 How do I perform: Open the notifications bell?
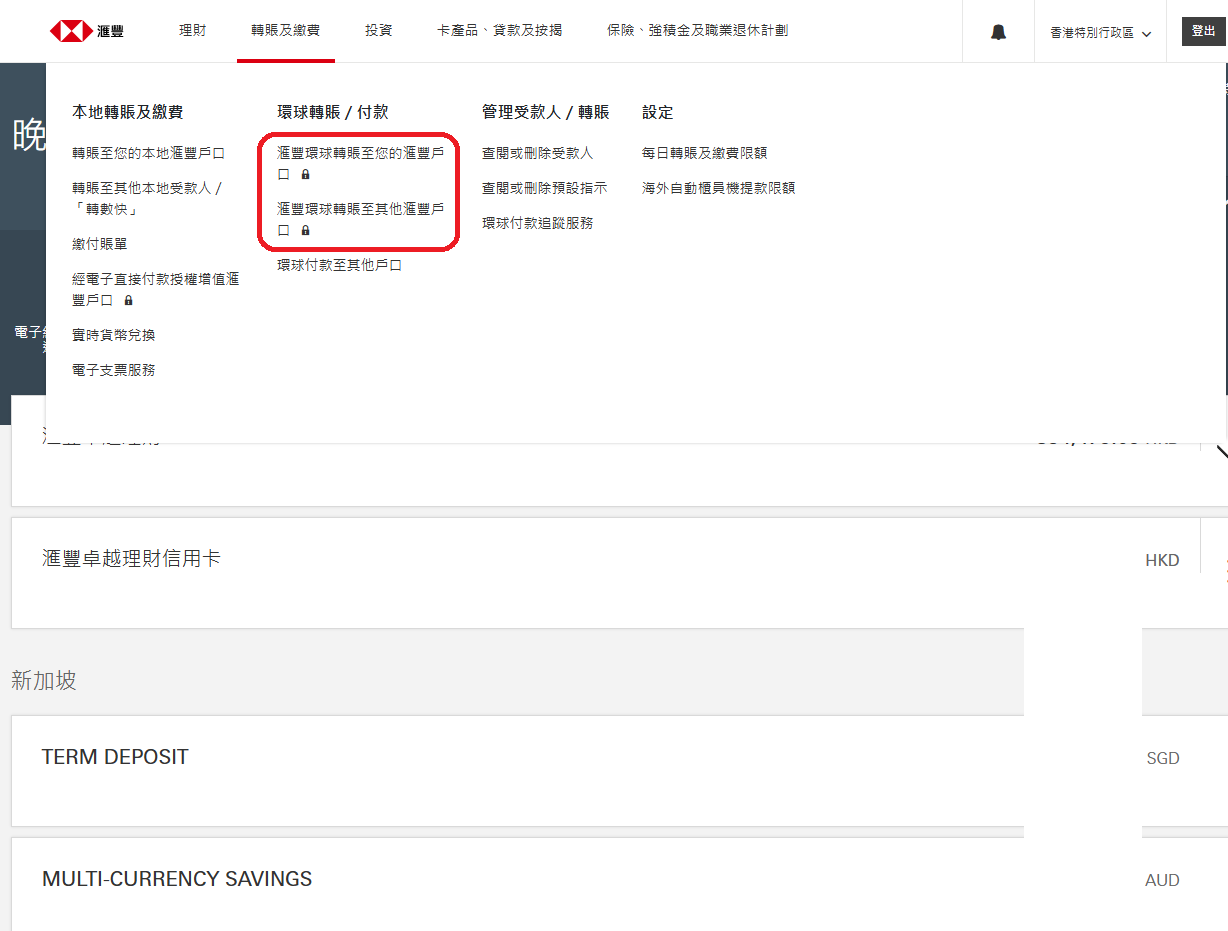point(998,32)
